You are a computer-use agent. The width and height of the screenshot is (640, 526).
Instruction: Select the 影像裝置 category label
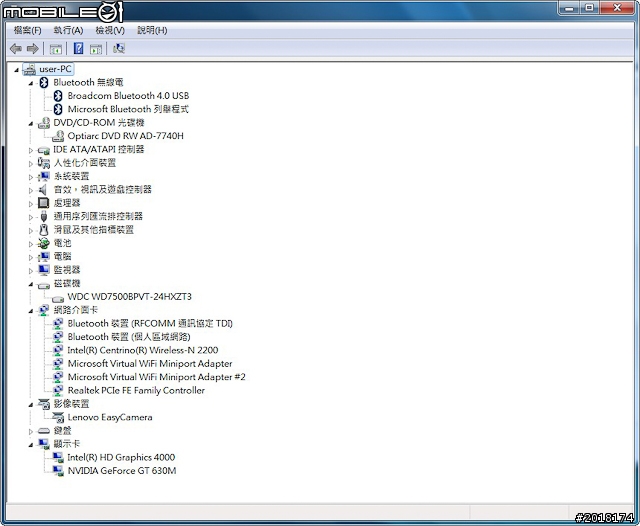point(71,404)
